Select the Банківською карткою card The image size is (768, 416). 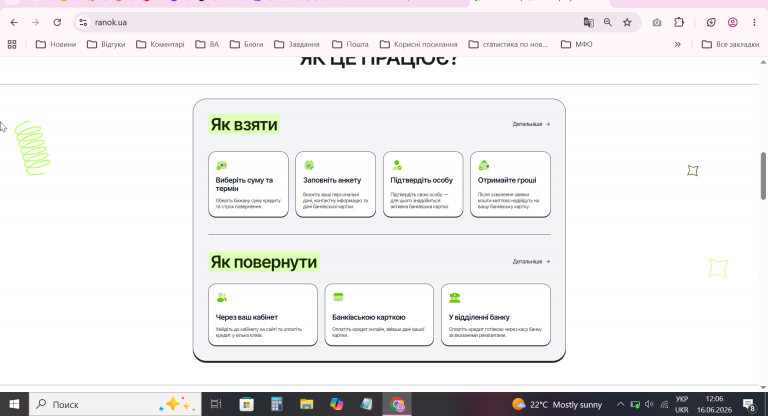click(x=379, y=315)
